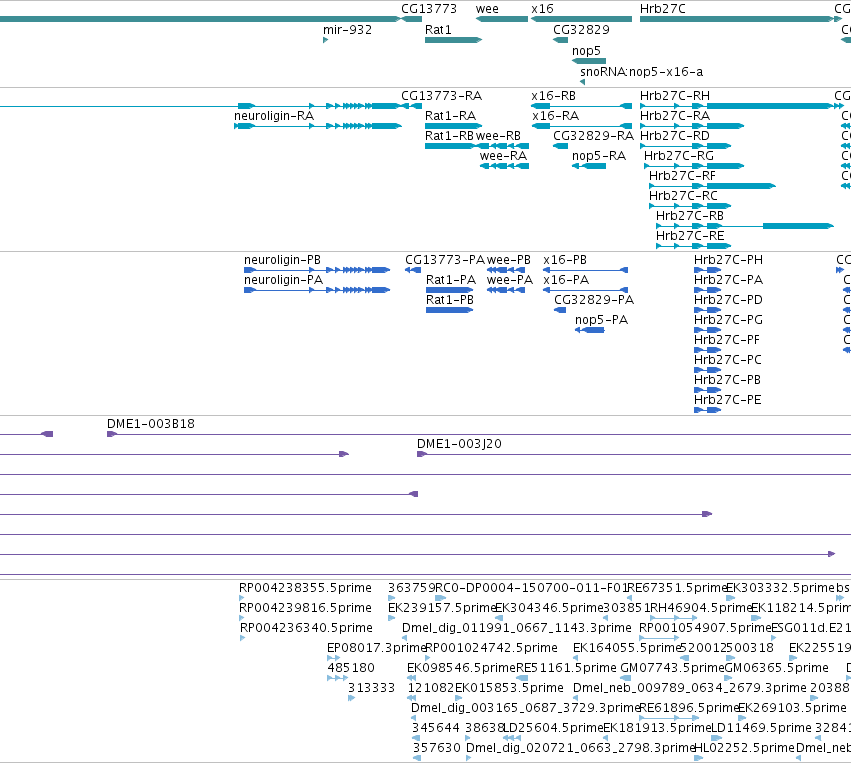This screenshot has width=851, height=763.
Task: Select the EK239157.5prime EST label
Action: click(x=442, y=608)
